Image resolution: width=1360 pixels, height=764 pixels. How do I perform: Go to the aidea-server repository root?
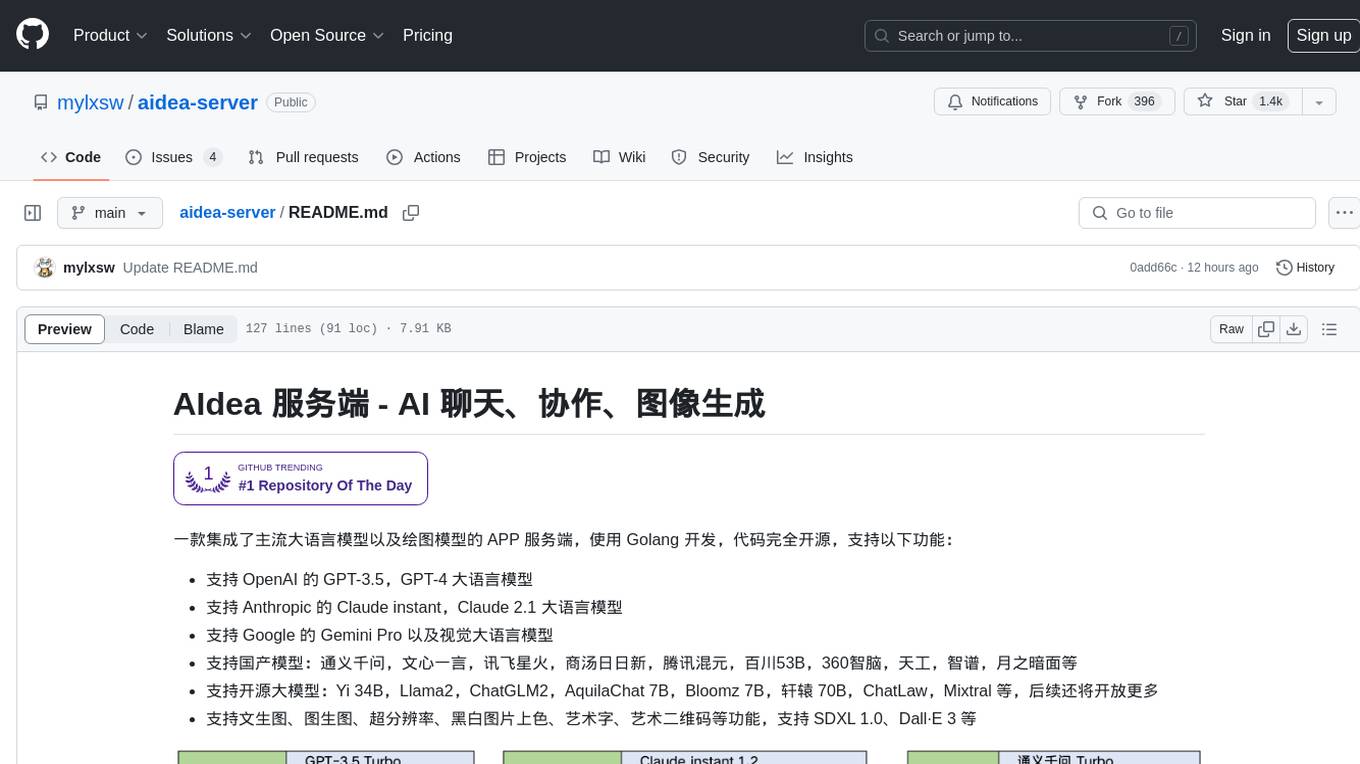197,102
